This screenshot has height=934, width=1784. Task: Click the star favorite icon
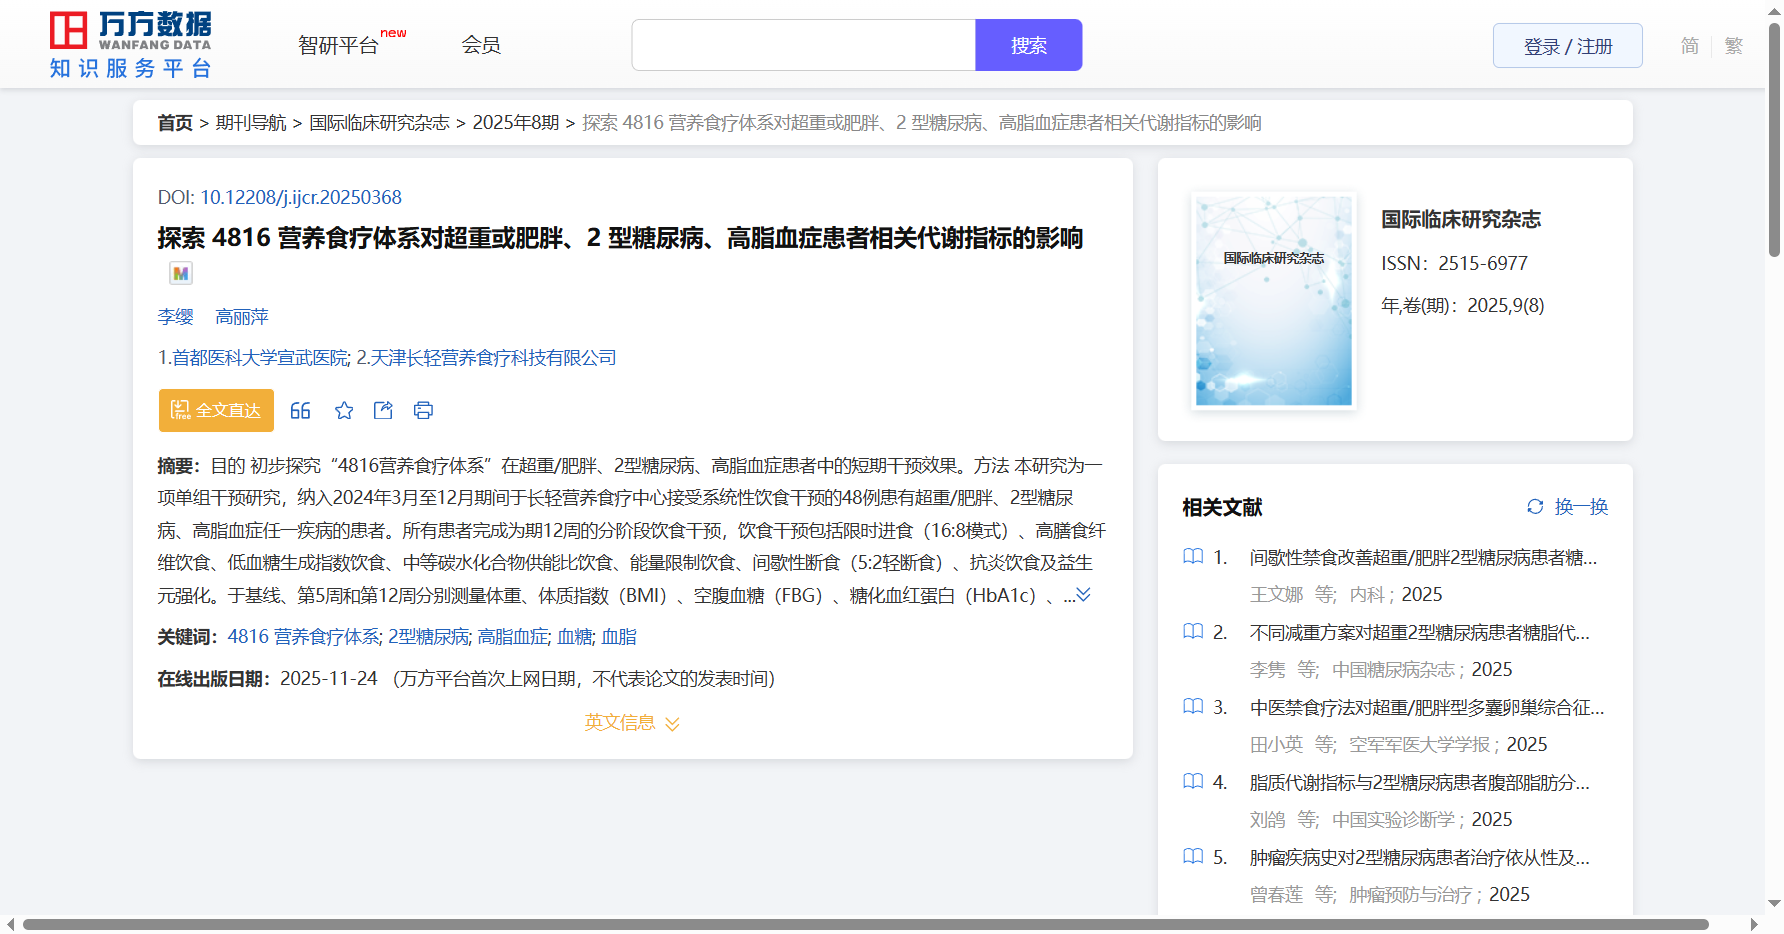pyautogui.click(x=344, y=411)
